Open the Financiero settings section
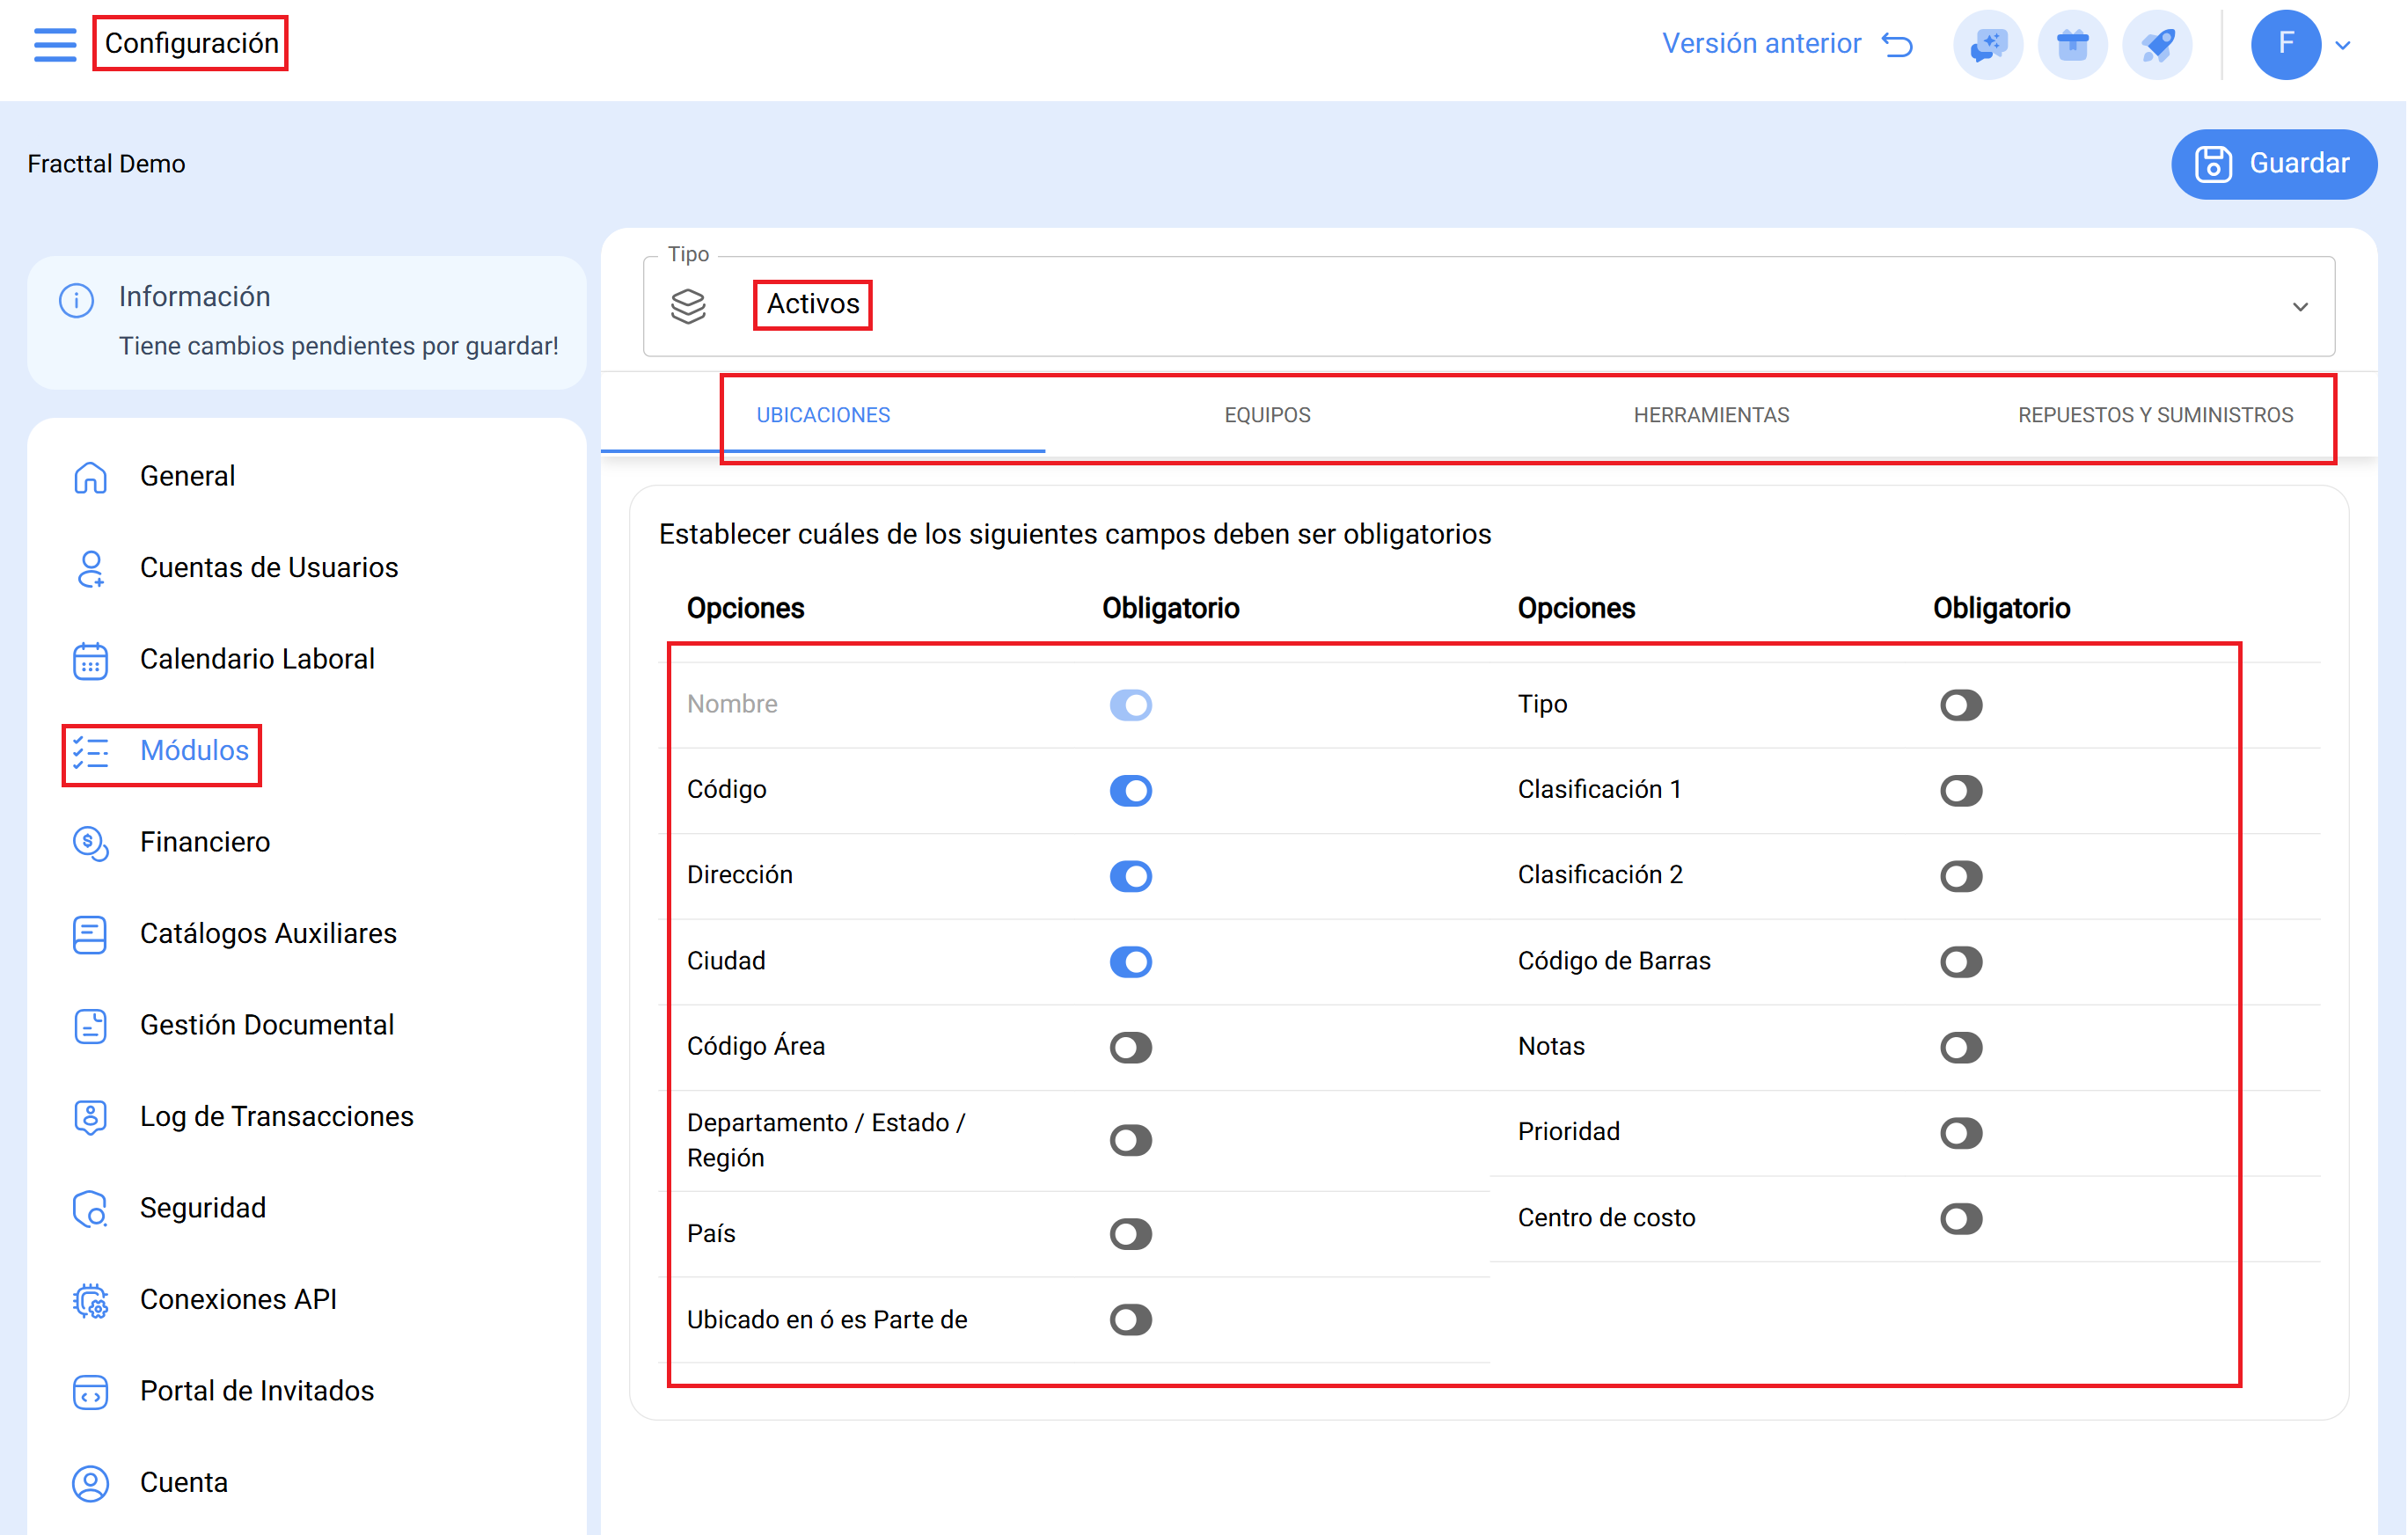The height and width of the screenshot is (1535, 2408). coord(205,841)
